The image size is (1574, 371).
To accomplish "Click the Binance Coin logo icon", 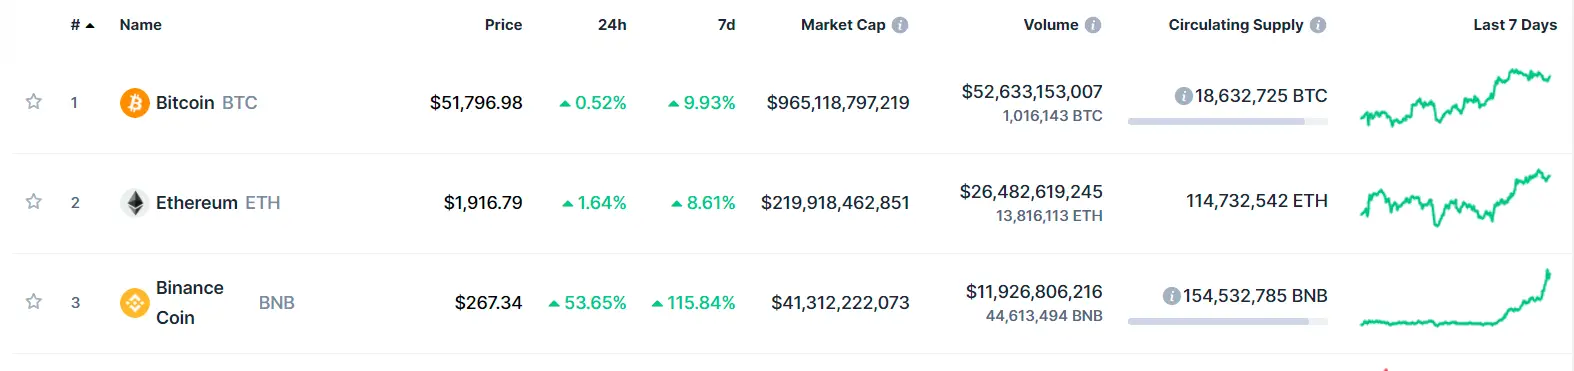I will click(x=135, y=302).
